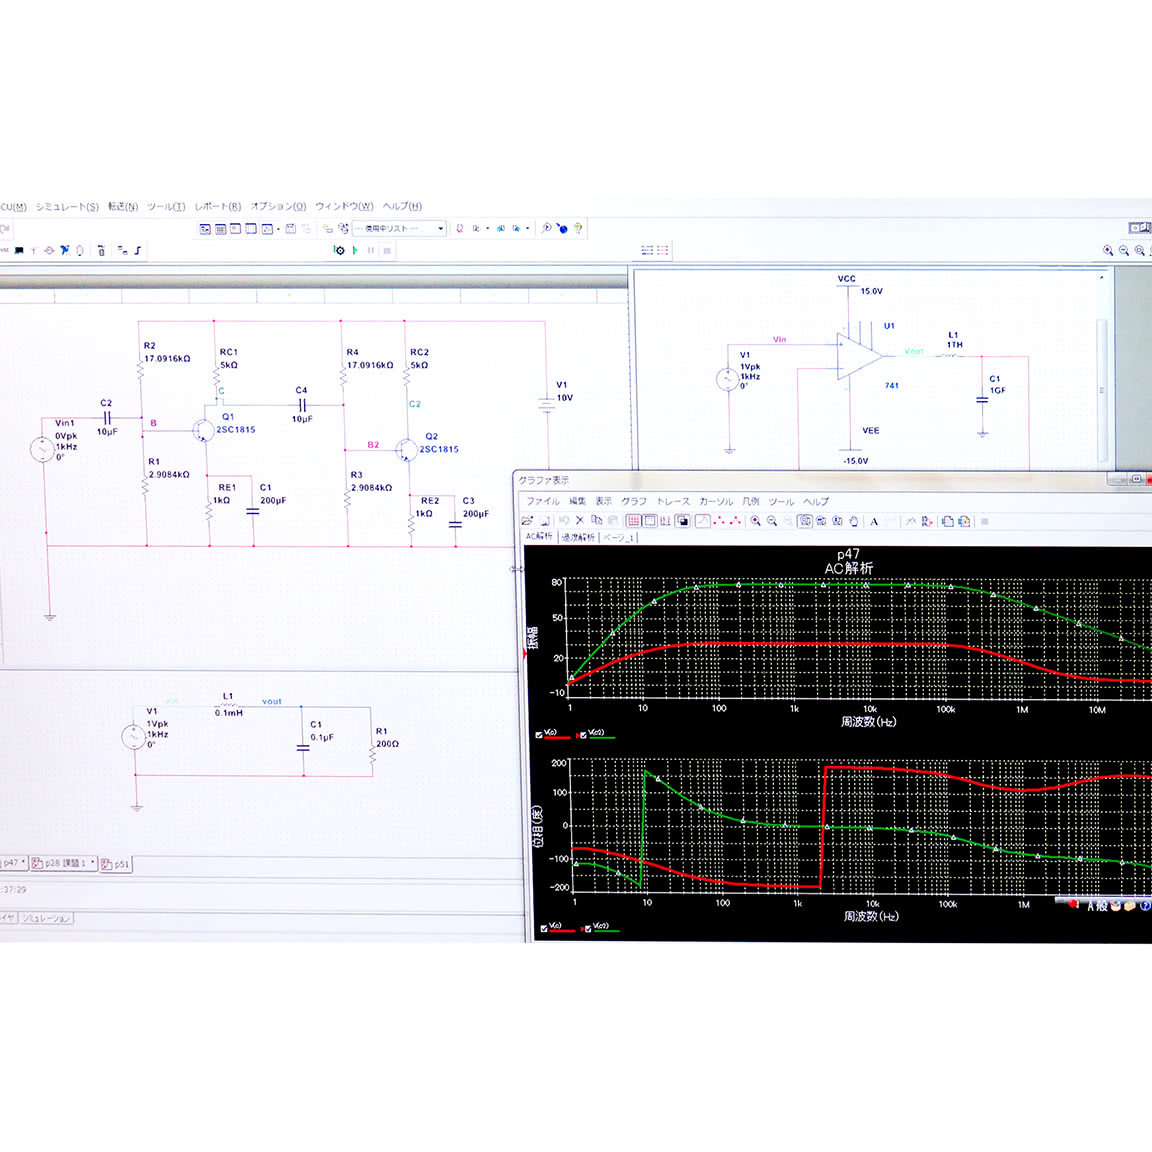Toggle the red trace checkbox in phase legend
The image size is (1152, 1152).
point(544,929)
